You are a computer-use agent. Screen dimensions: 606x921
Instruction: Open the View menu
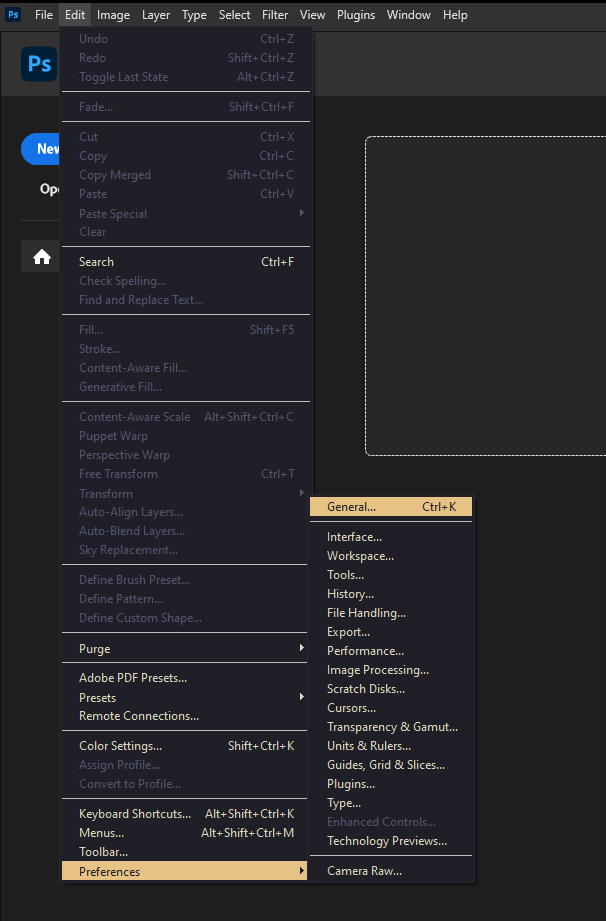tap(312, 15)
